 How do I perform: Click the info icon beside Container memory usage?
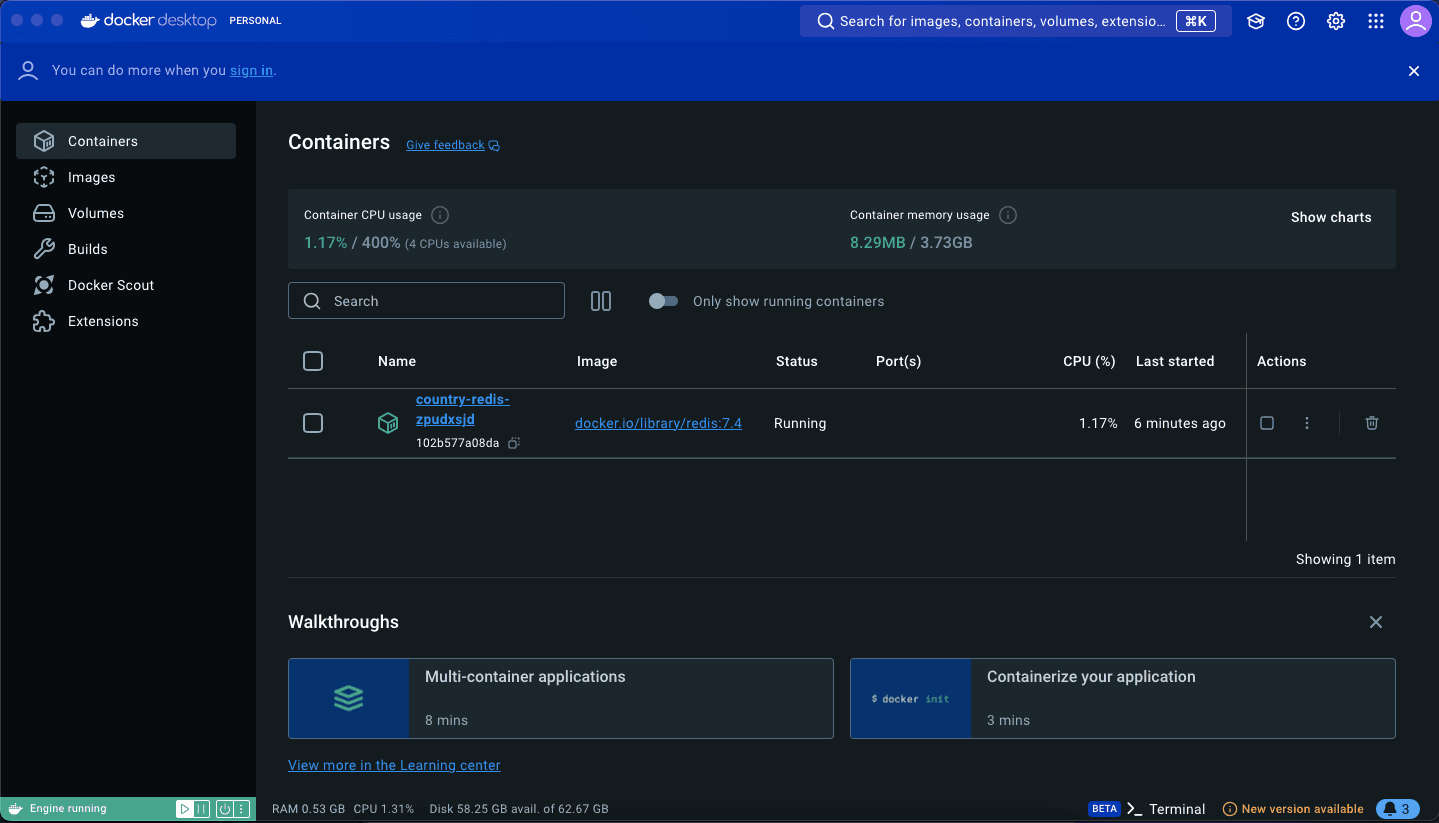[1008, 215]
